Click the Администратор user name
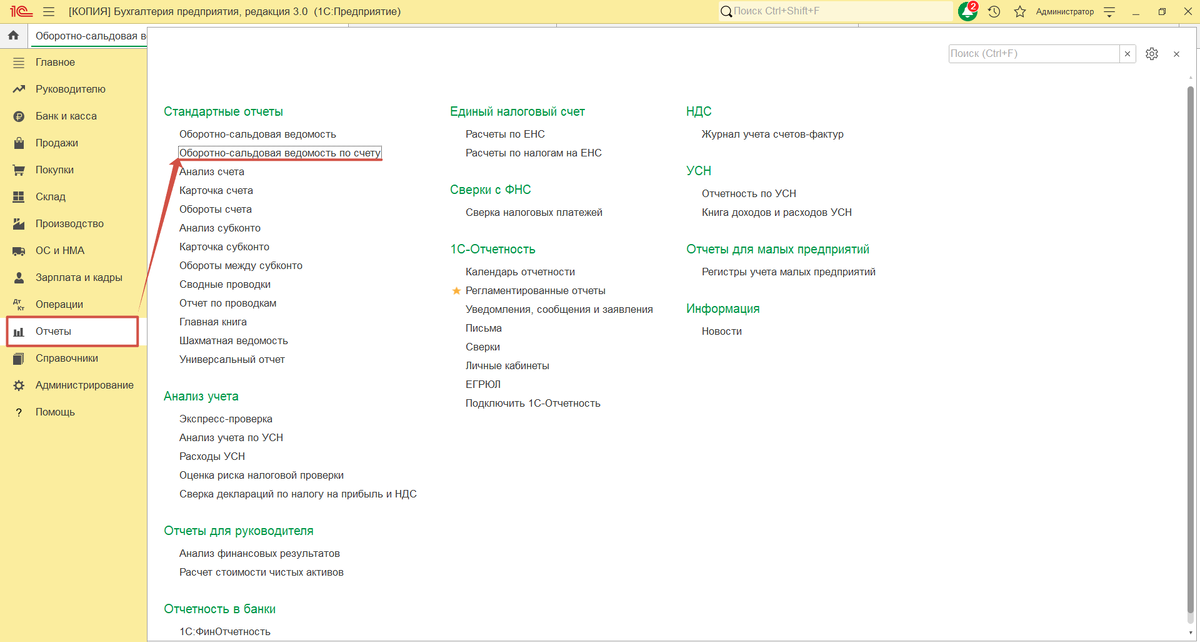Screen dimensions: 1200x642 [x=1065, y=12]
